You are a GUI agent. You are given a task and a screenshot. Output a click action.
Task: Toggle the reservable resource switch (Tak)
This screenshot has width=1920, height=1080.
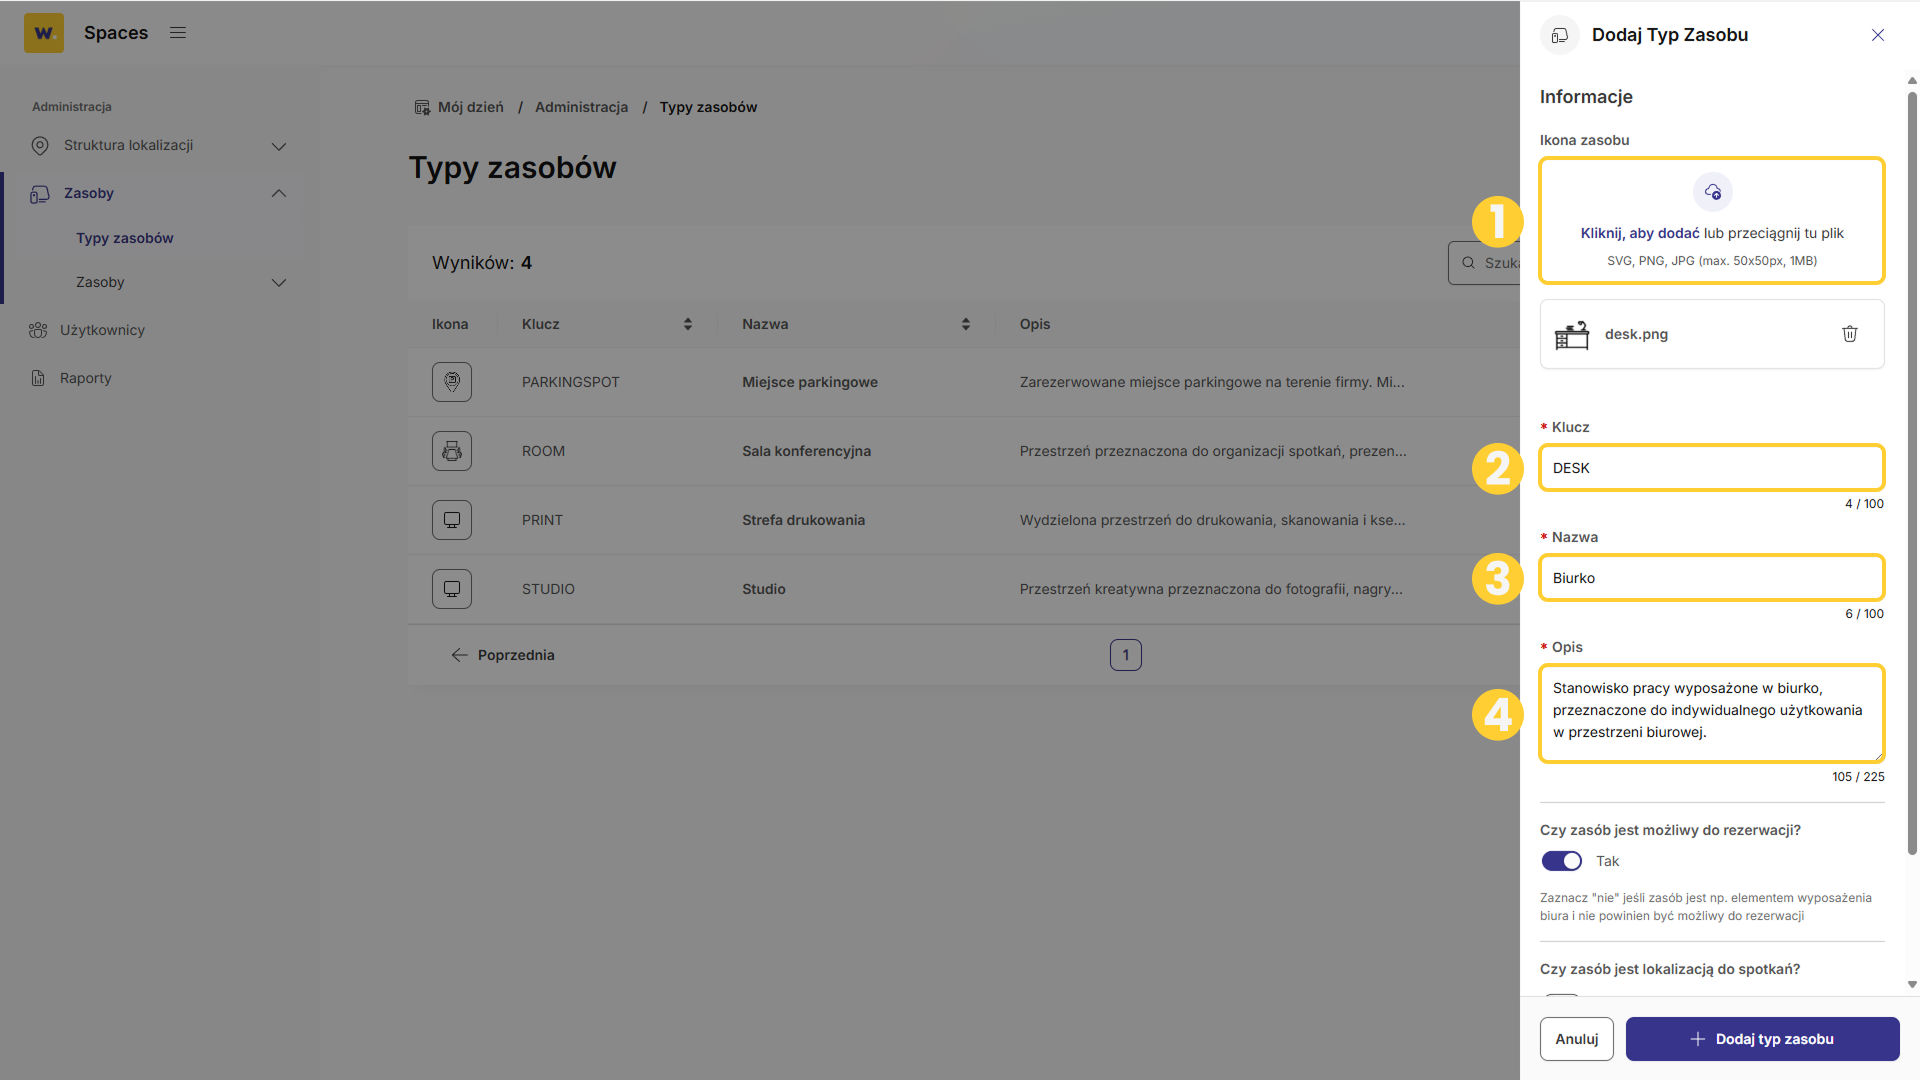[x=1562, y=861]
